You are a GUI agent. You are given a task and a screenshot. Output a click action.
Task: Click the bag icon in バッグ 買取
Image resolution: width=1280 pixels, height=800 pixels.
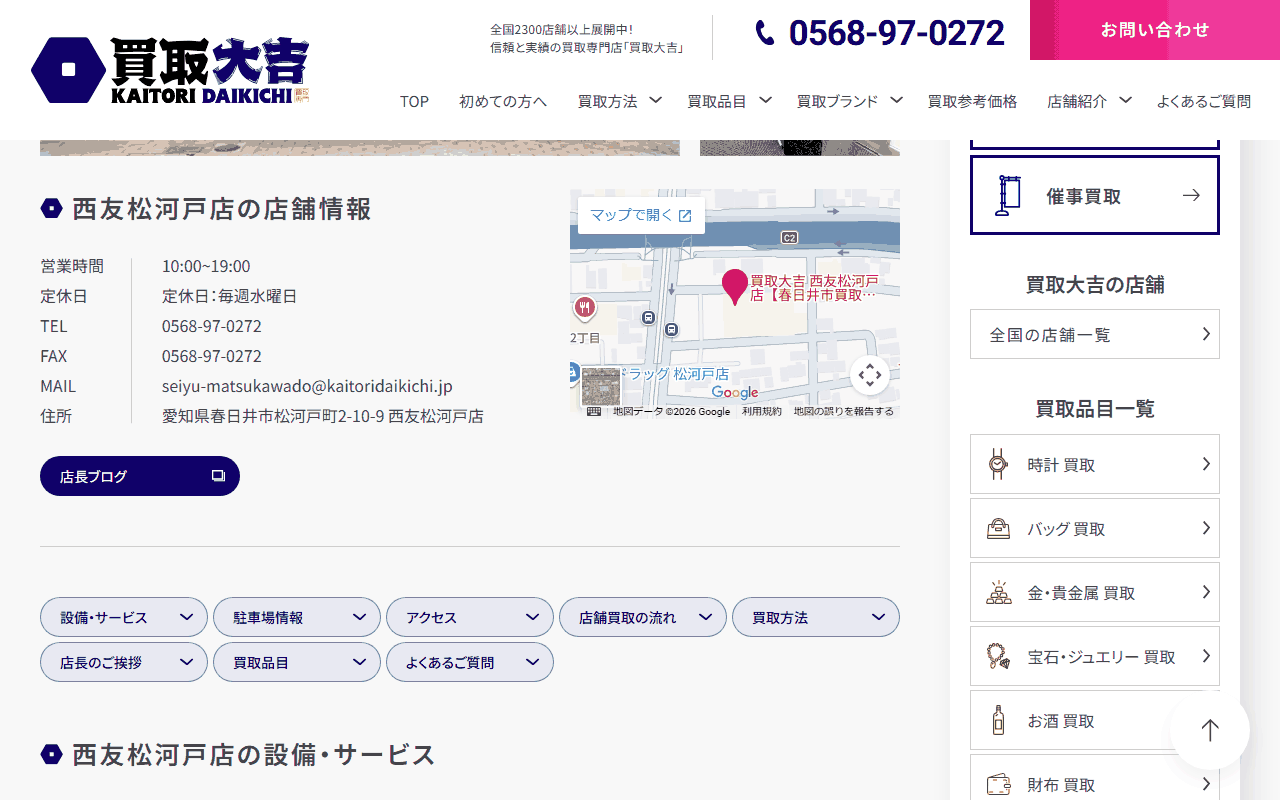pyautogui.click(x=997, y=528)
